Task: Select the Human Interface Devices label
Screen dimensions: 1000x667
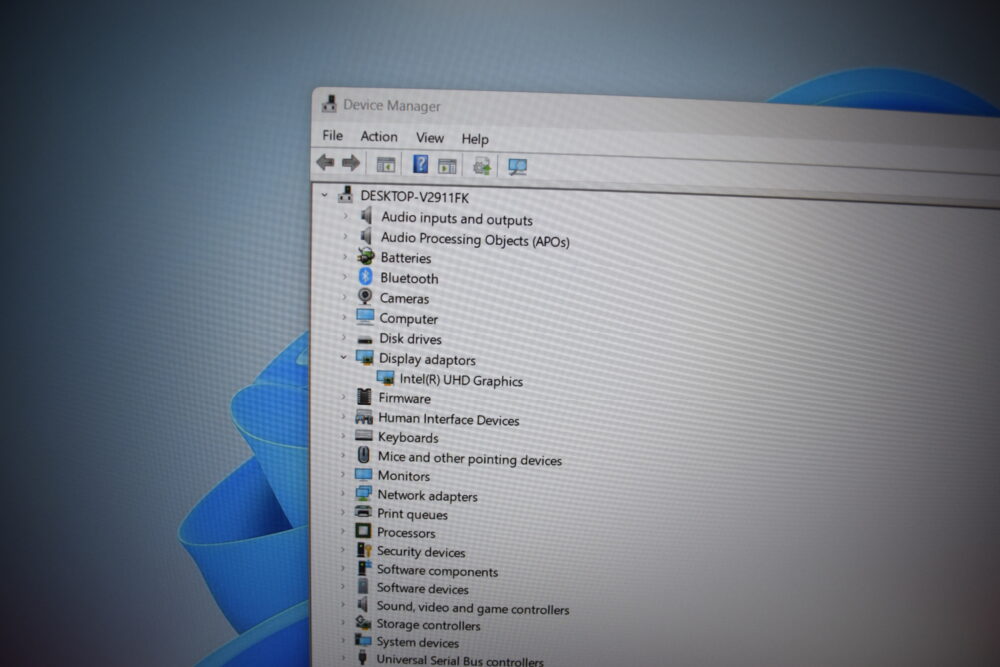Action: click(x=449, y=419)
